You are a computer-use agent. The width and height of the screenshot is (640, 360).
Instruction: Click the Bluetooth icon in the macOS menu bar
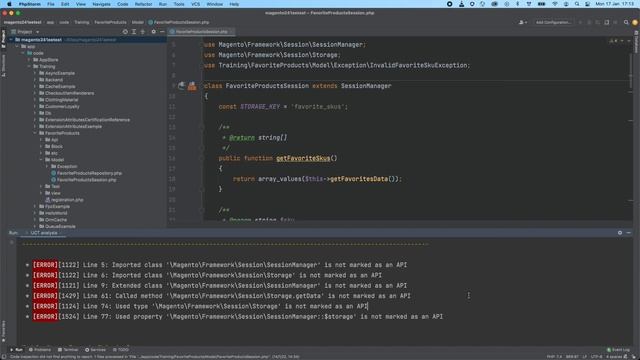pyautogui.click(x=518, y=4)
